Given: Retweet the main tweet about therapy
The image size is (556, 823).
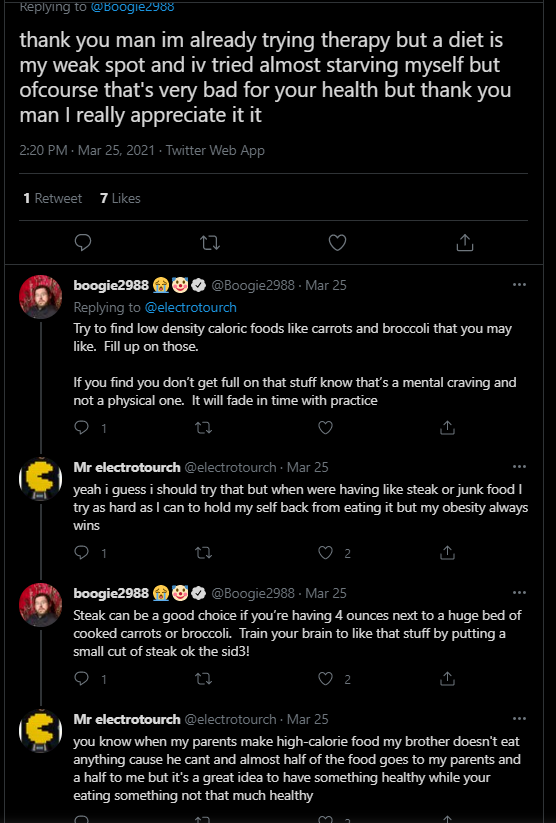Looking at the screenshot, I should tap(210, 242).
